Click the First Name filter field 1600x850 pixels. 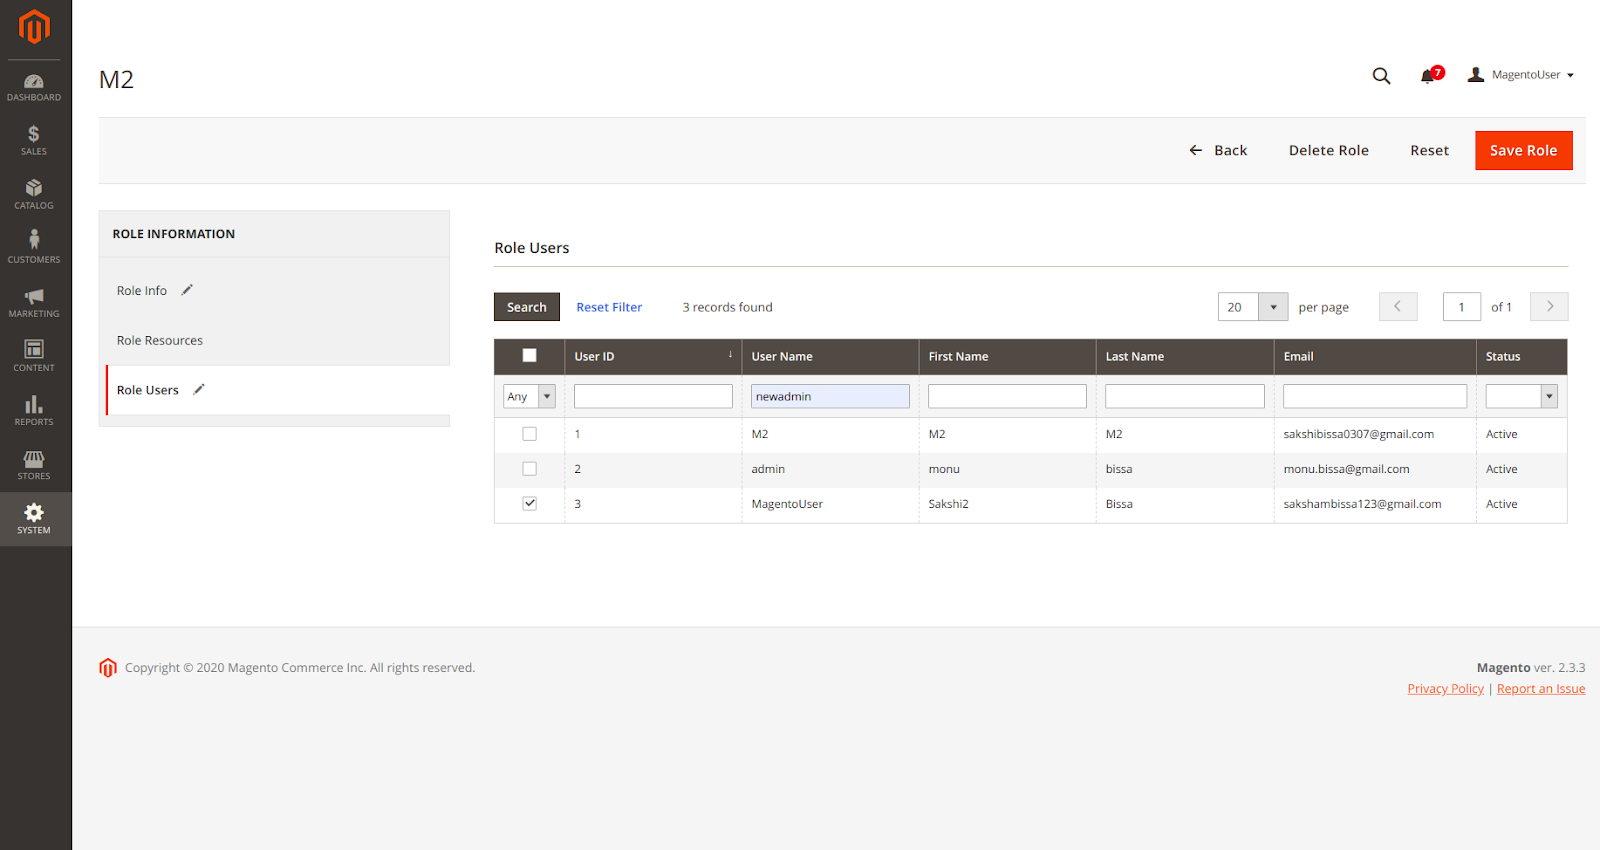[x=1007, y=396]
